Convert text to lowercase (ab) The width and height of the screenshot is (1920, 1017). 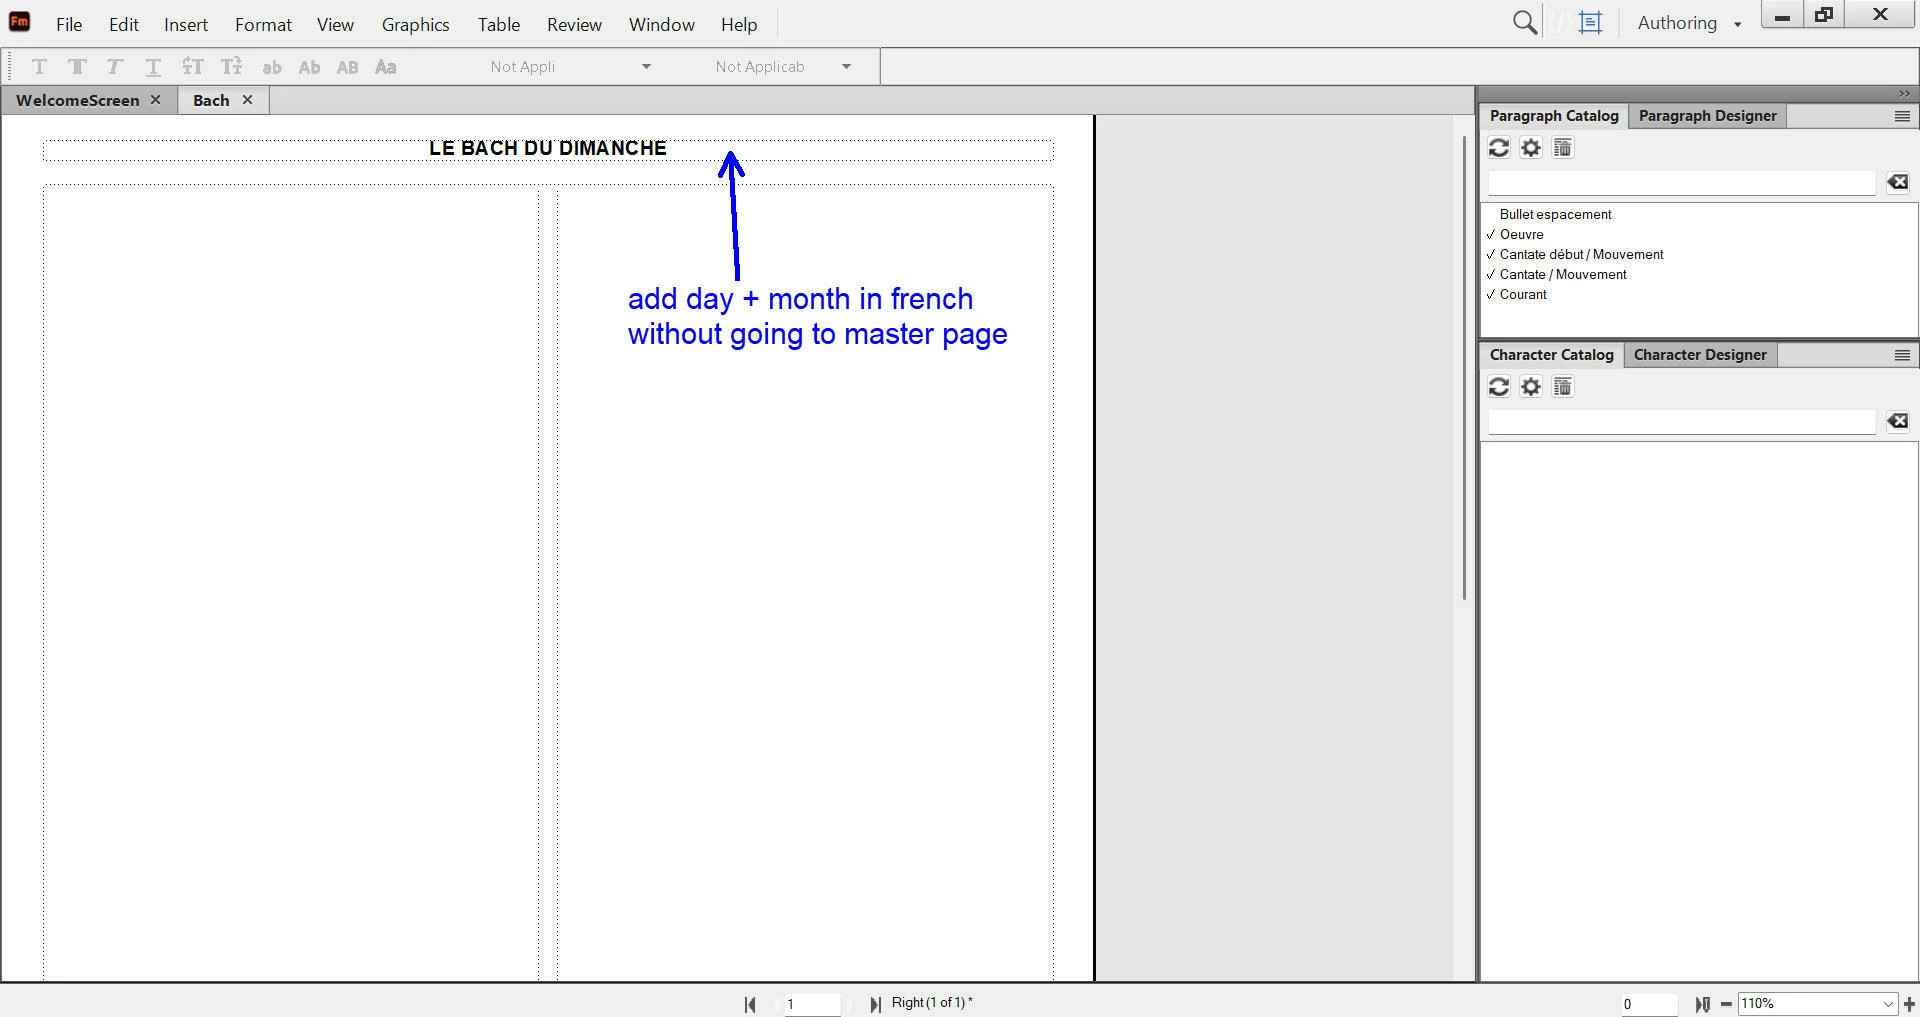pyautogui.click(x=271, y=67)
